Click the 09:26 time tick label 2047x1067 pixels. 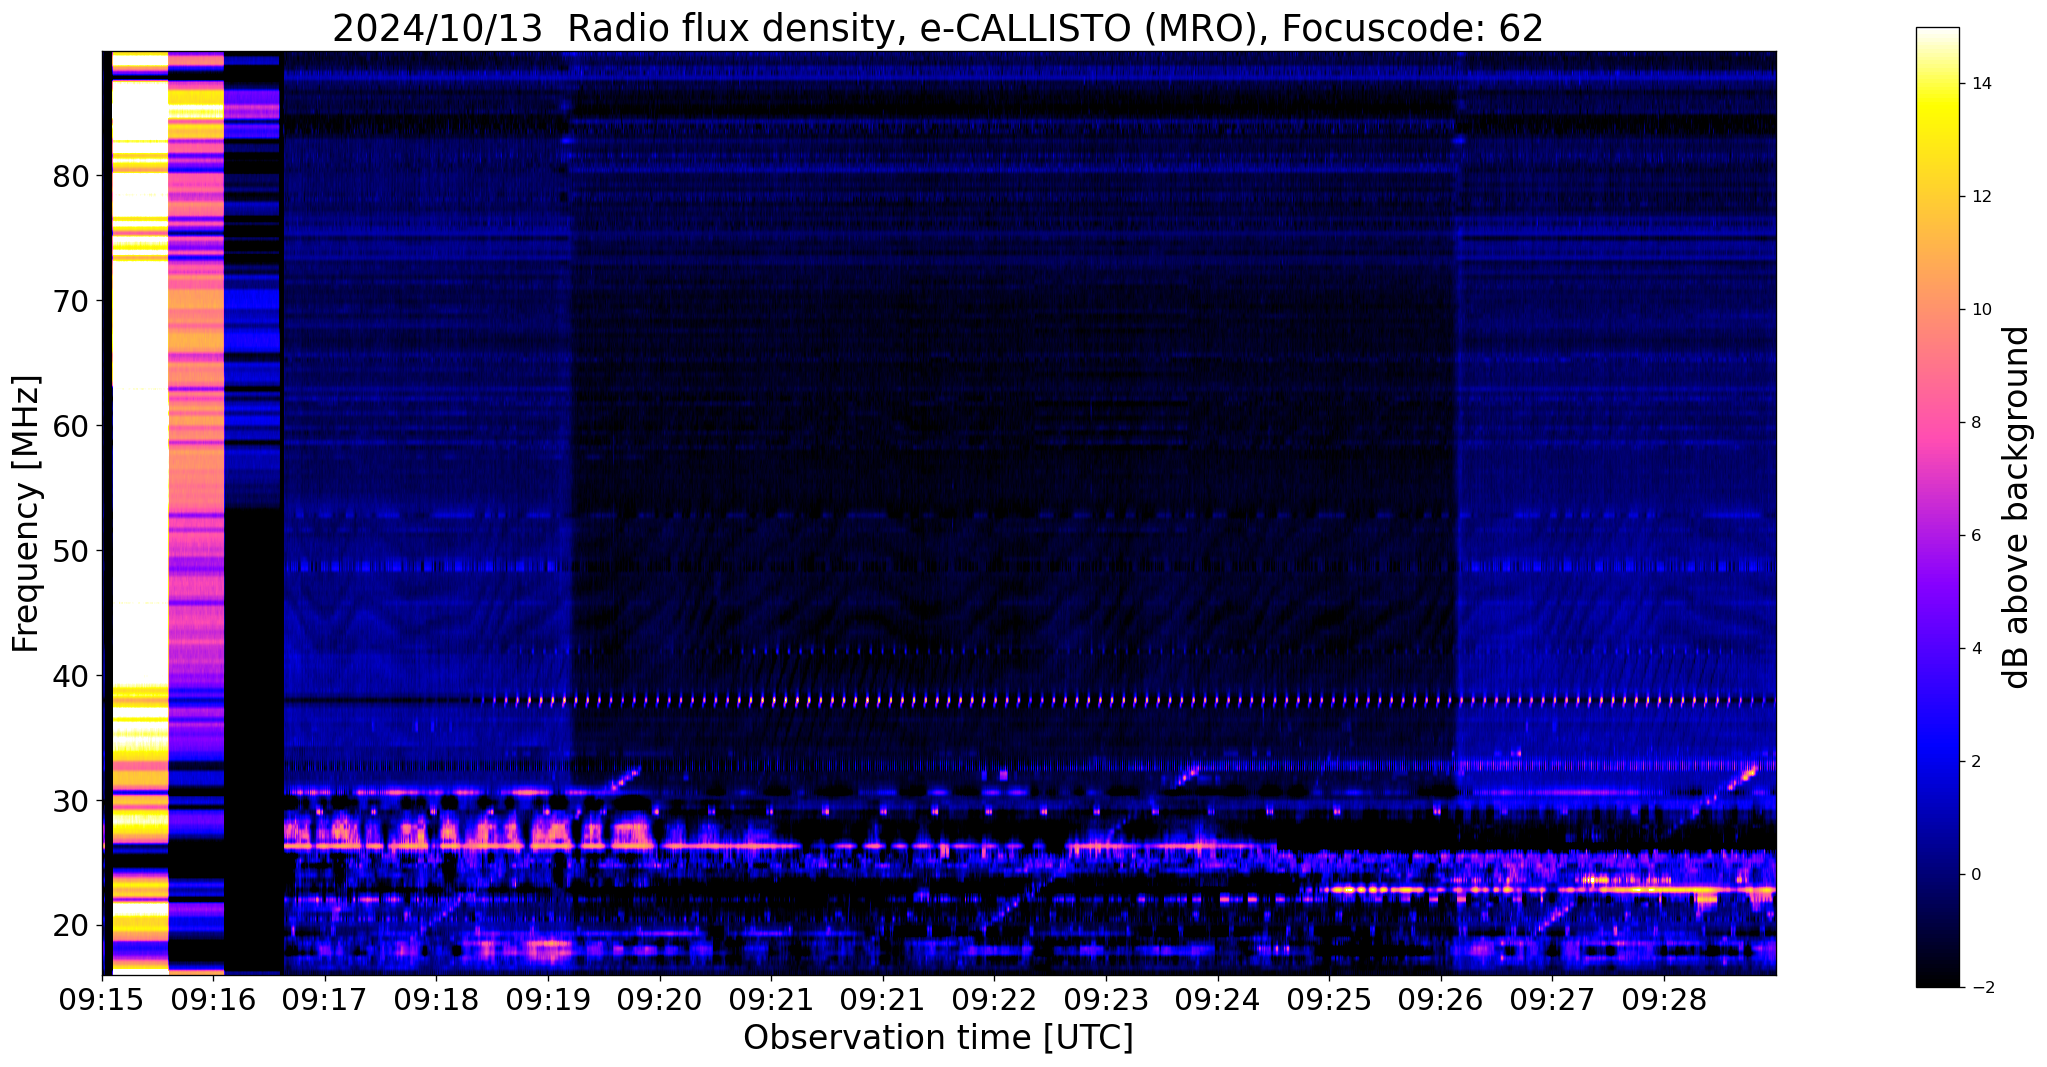[x=1441, y=1000]
